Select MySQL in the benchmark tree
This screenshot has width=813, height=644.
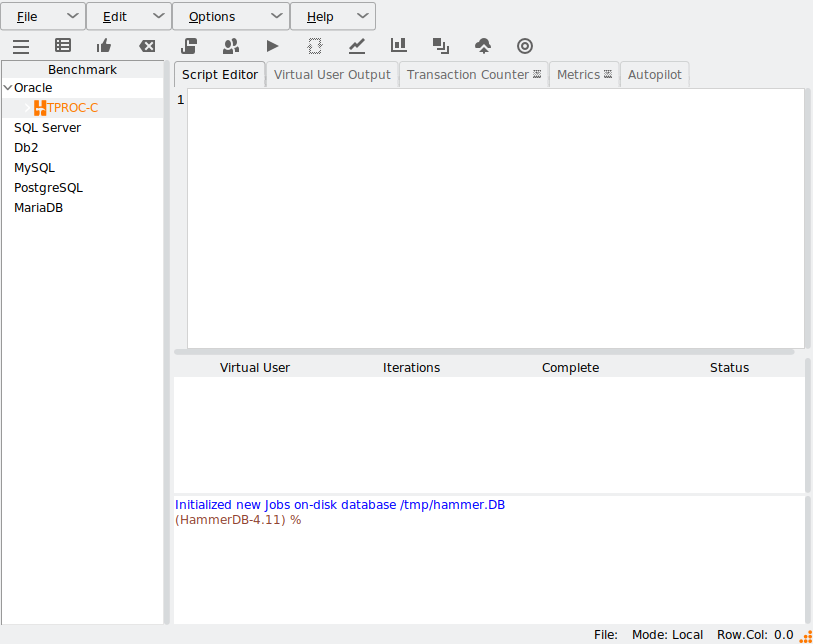click(x=34, y=168)
